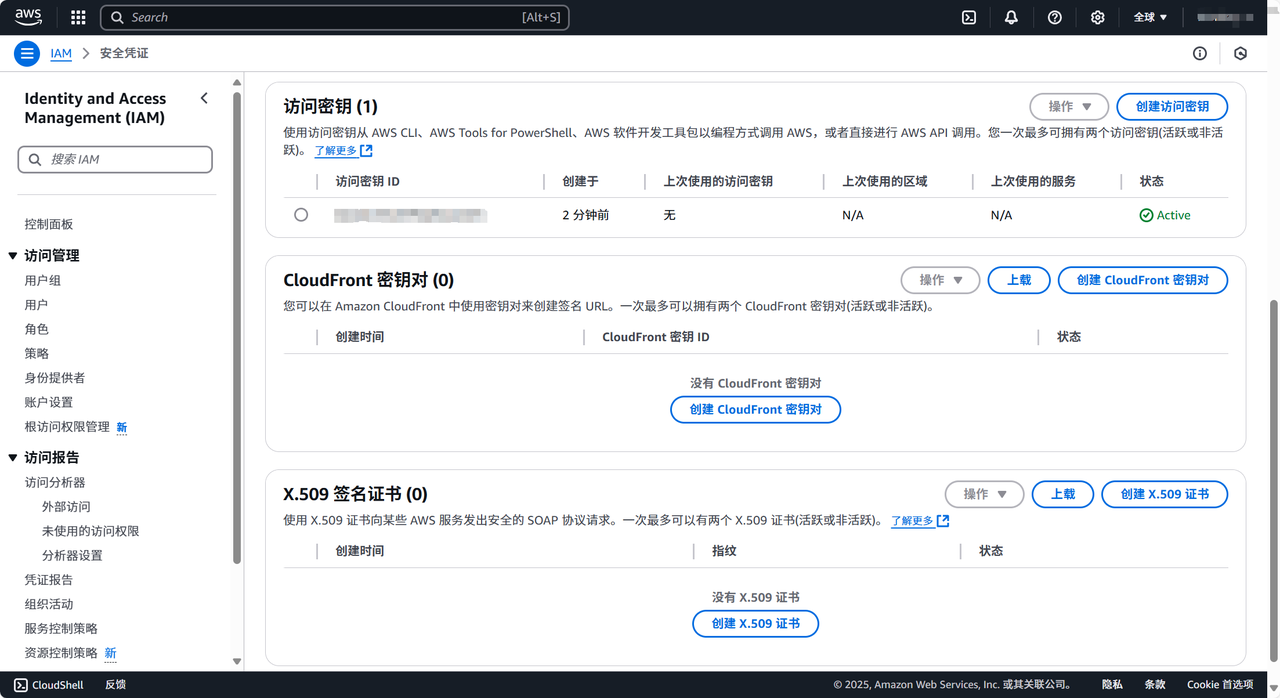Image resolution: width=1280 pixels, height=698 pixels.
Task: Click the 上载 button for CloudFront key pairs
Action: click(1019, 280)
